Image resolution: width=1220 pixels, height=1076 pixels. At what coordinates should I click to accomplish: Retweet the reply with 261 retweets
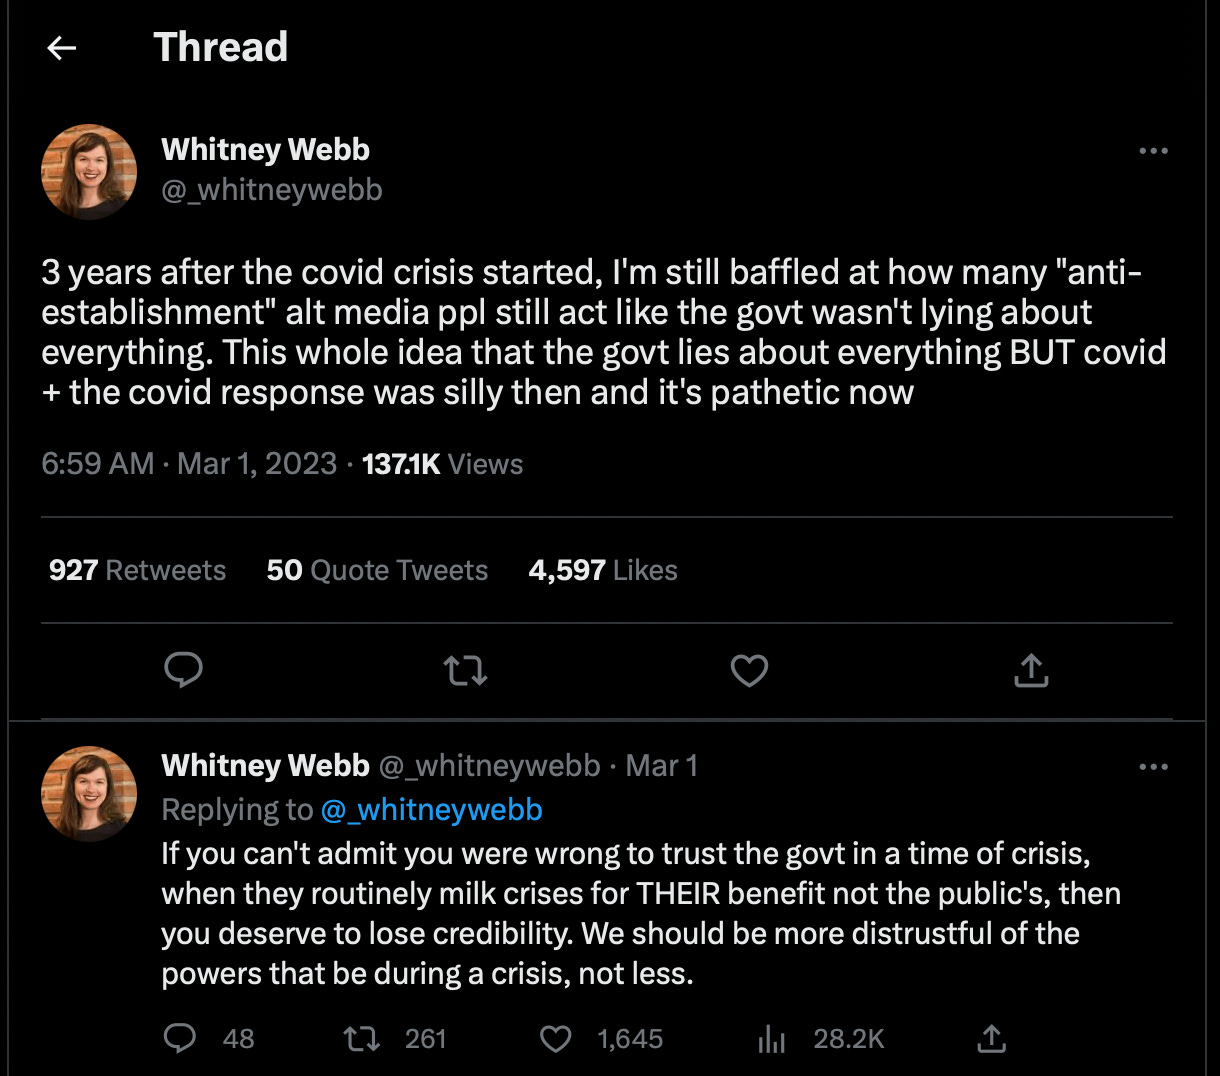point(362,1039)
